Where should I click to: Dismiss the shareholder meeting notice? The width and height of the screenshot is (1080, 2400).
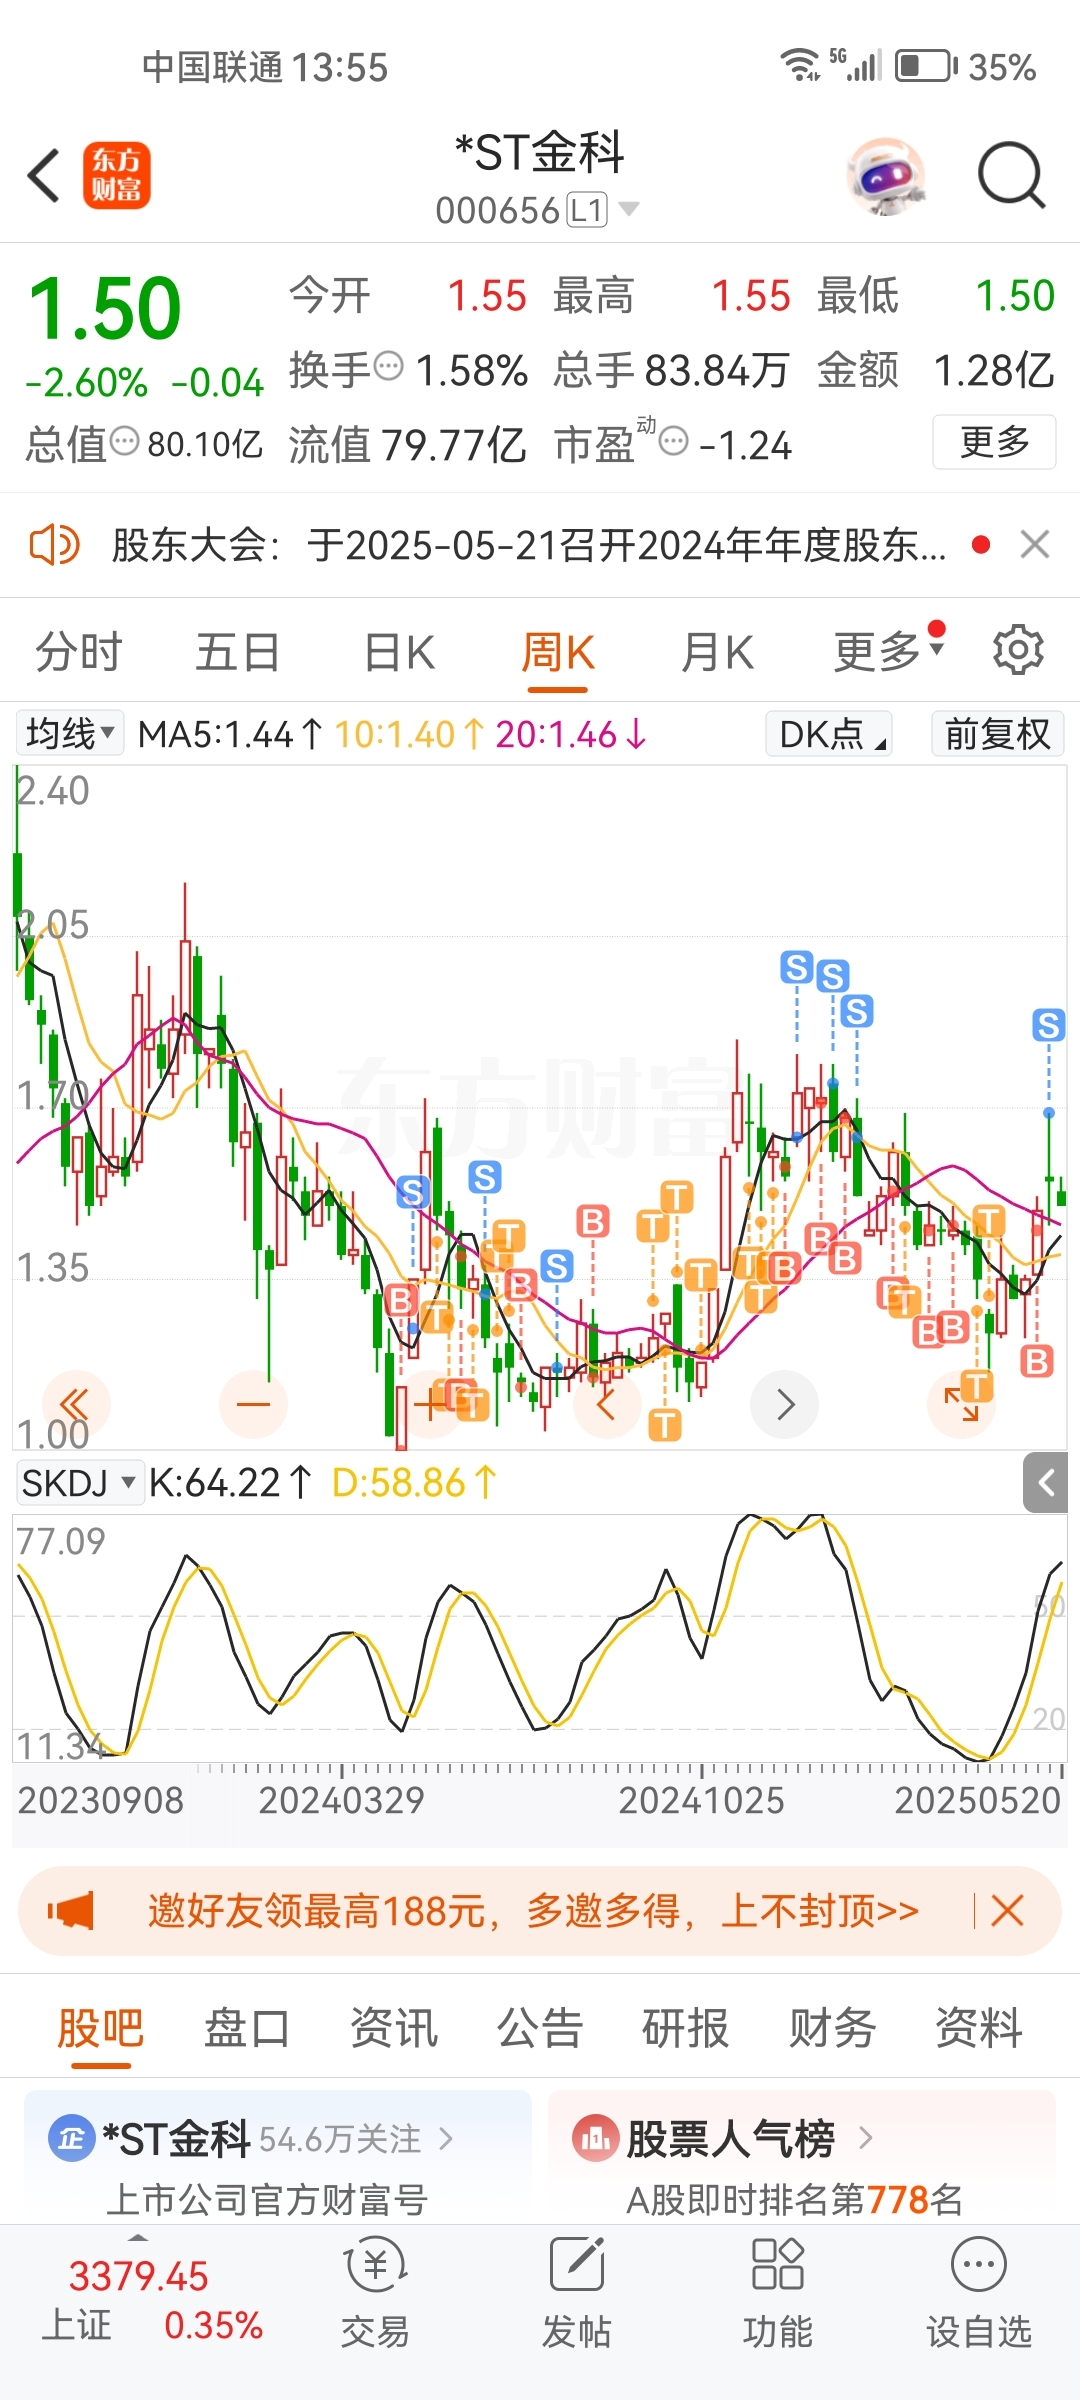pyautogui.click(x=1035, y=545)
